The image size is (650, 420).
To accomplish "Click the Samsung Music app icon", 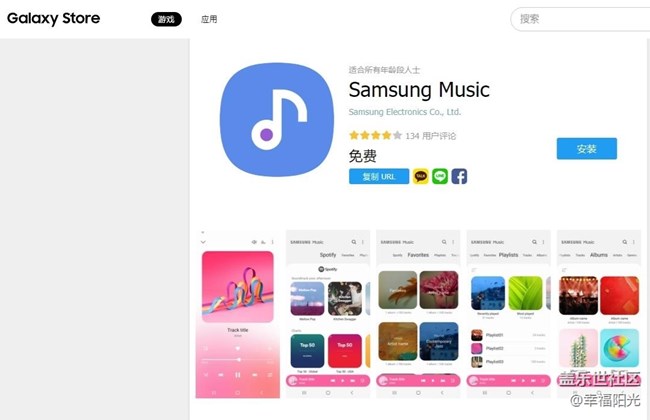I will tap(276, 119).
